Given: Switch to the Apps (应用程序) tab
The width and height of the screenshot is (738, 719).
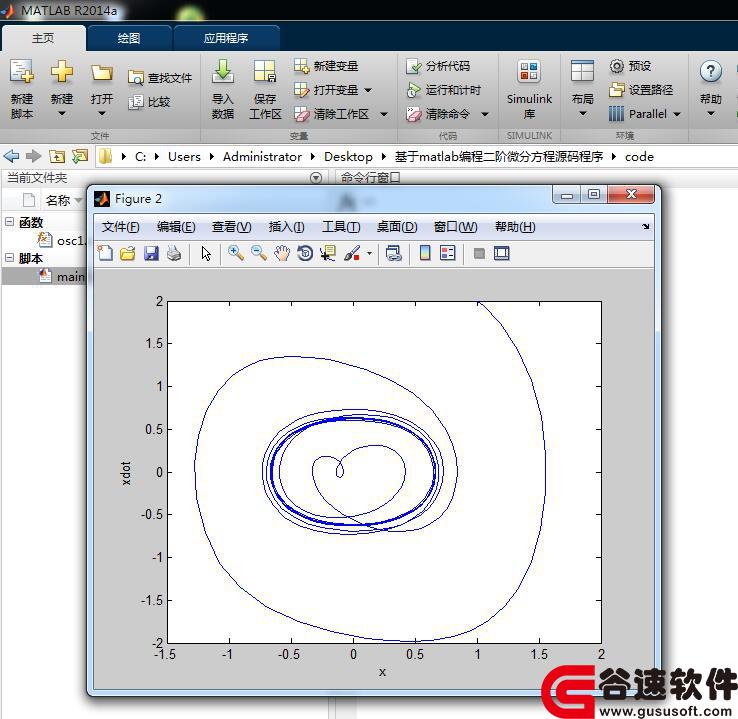Looking at the screenshot, I should [226, 38].
